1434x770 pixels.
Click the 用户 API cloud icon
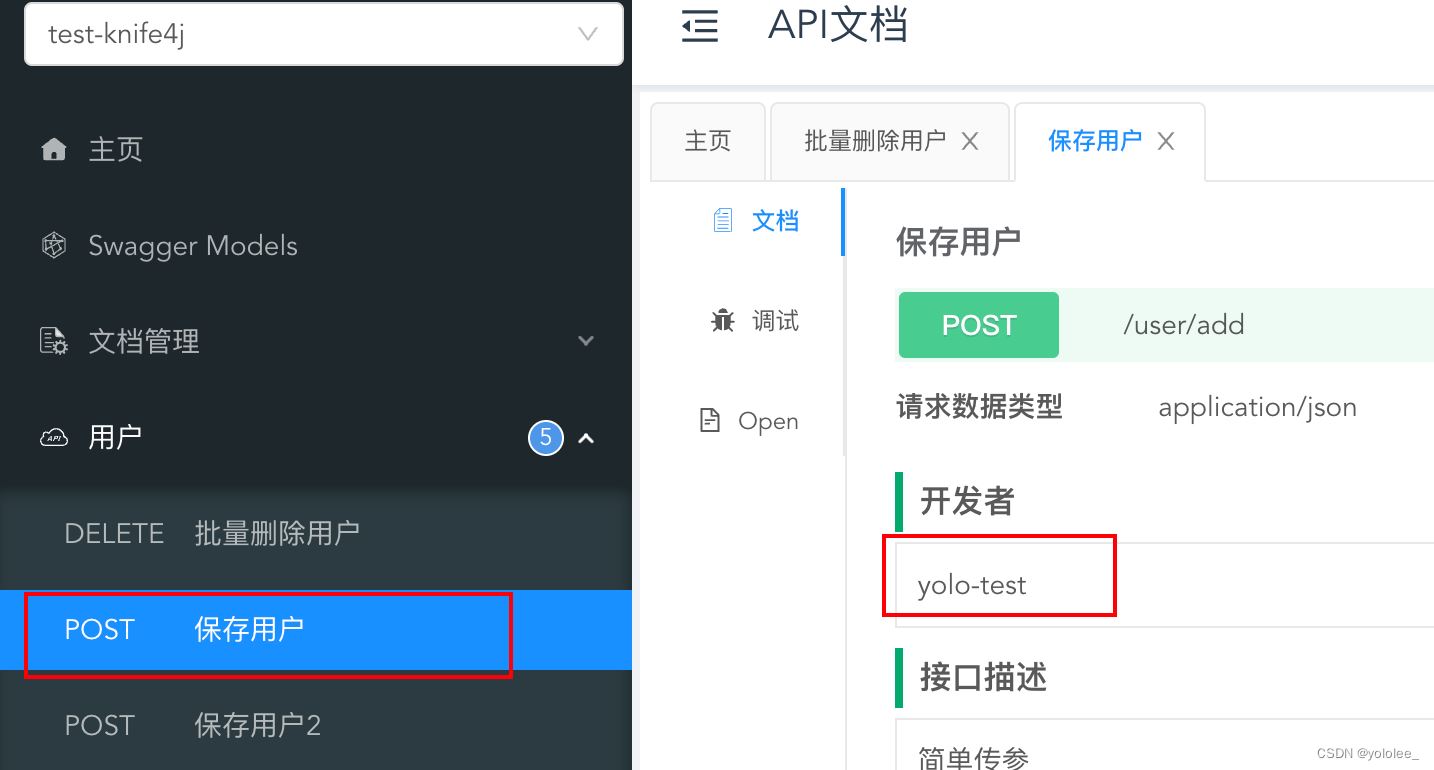coord(54,438)
